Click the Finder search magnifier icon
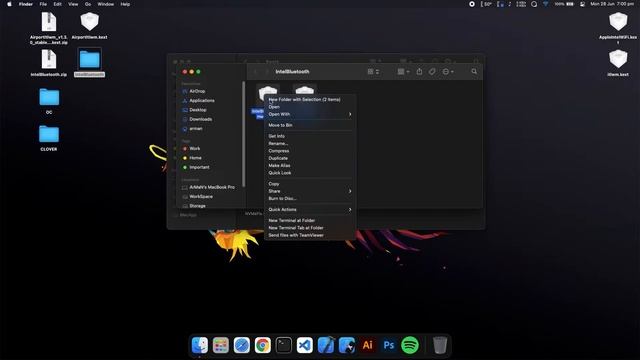 [474, 71]
